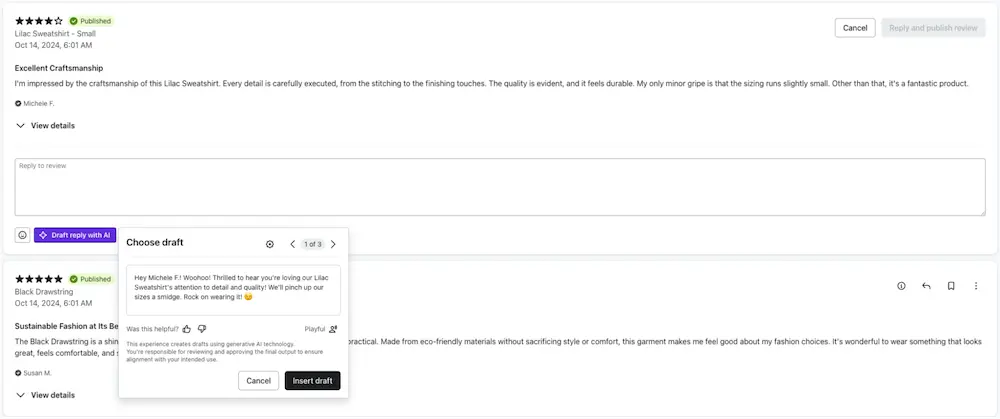The width and height of the screenshot is (1000, 419).
Task: Click Draft reply with AI button
Action: 75,235
